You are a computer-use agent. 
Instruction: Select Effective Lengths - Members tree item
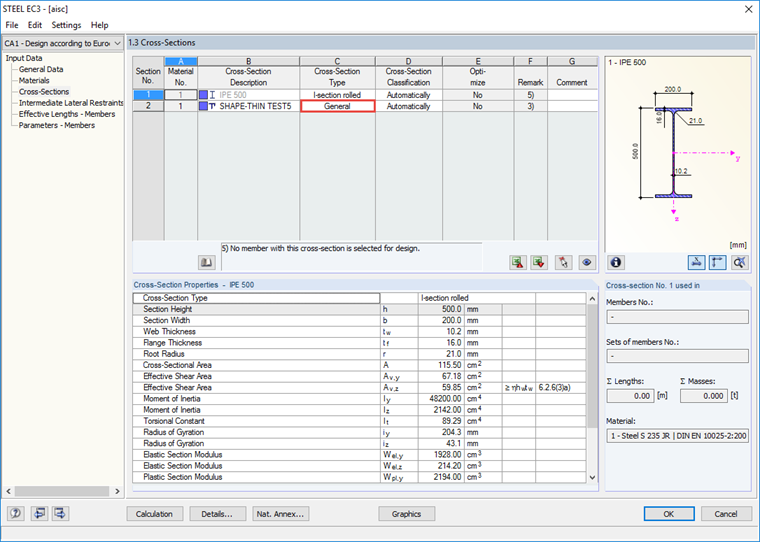[67, 114]
